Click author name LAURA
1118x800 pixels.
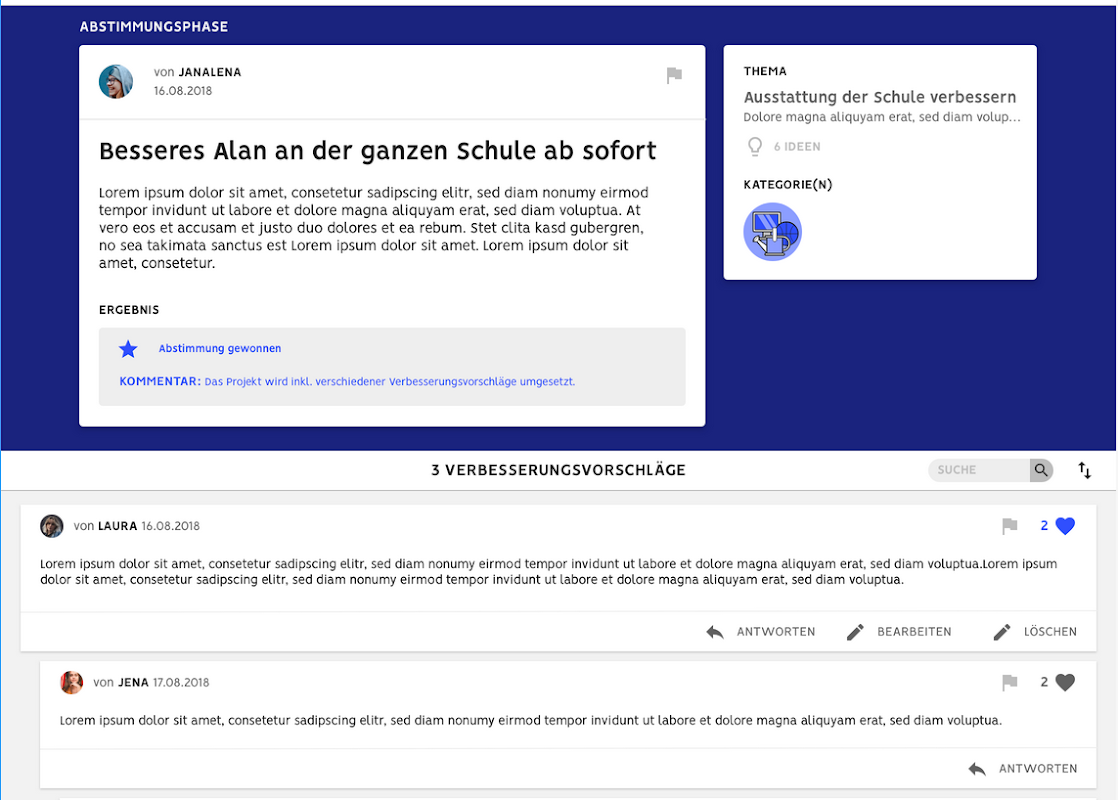(118, 526)
